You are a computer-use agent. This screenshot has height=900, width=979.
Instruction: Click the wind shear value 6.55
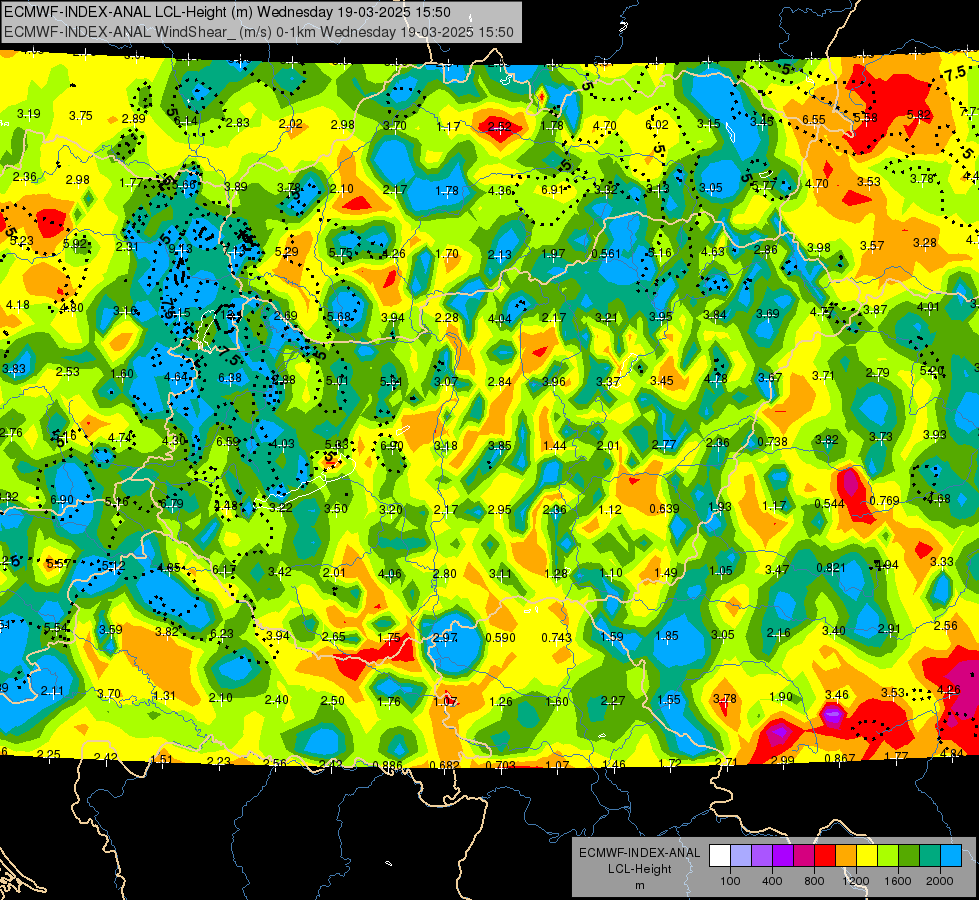(x=814, y=119)
